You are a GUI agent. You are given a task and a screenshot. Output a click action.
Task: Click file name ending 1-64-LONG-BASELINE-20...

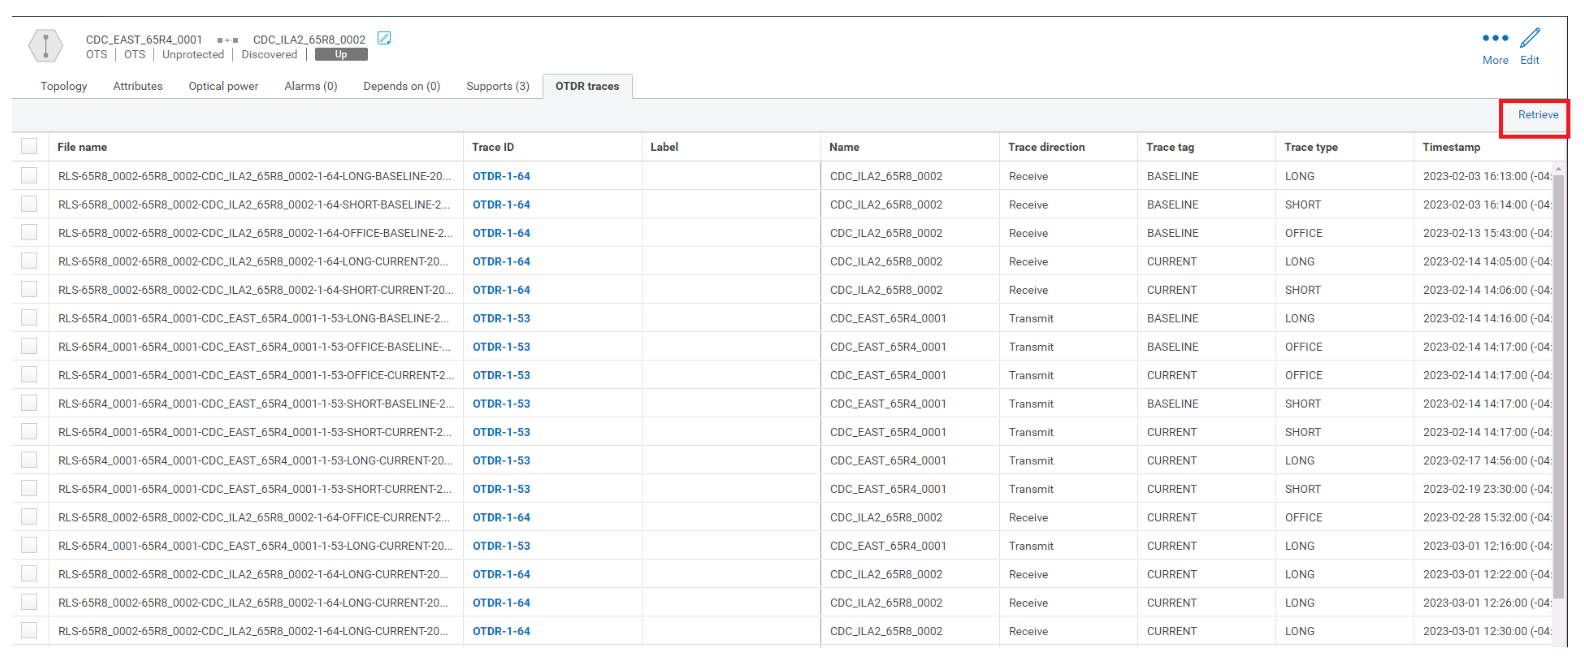coord(255,176)
